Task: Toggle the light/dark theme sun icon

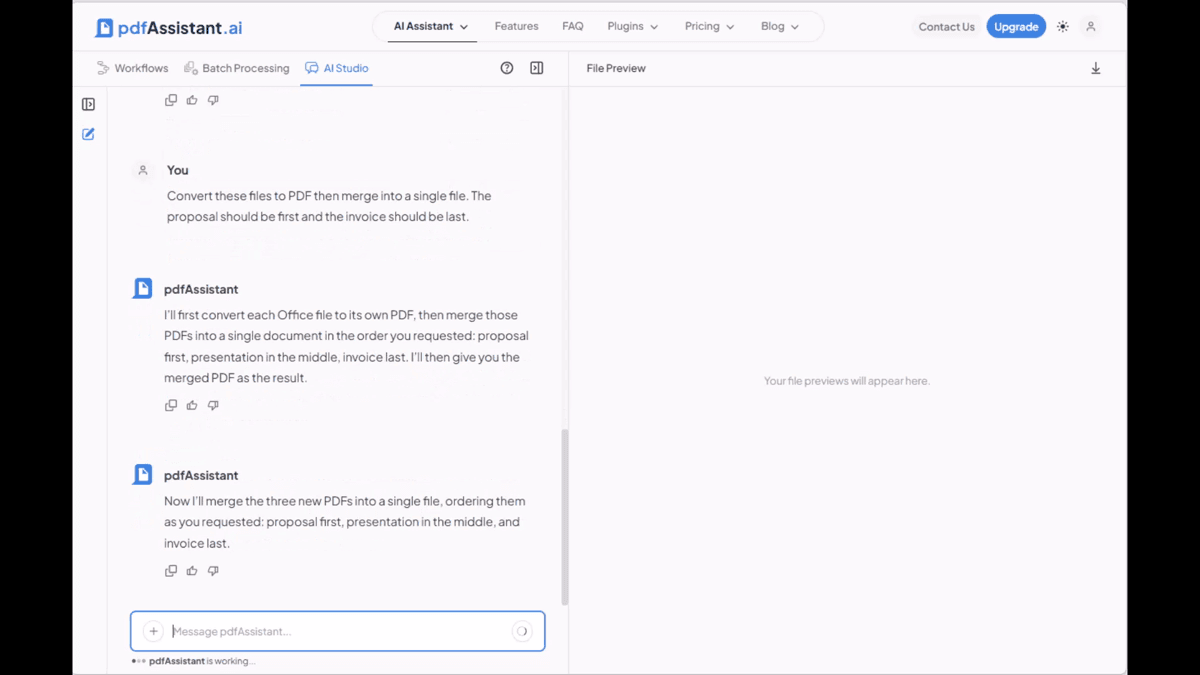Action: click(x=1062, y=27)
